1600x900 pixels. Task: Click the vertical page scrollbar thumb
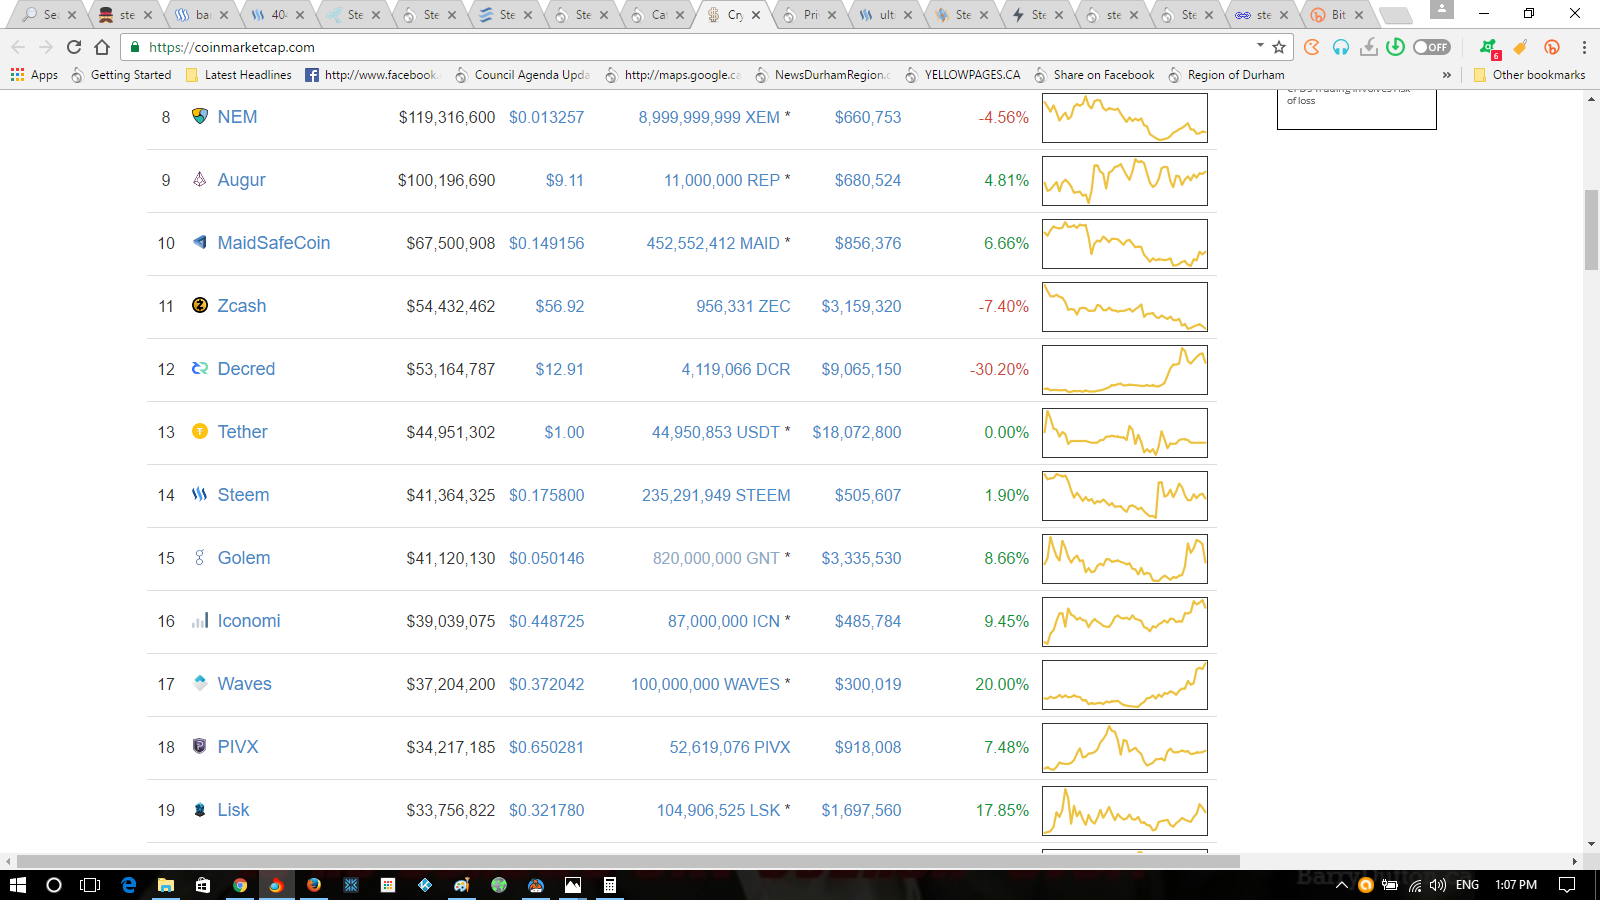tap(1591, 229)
